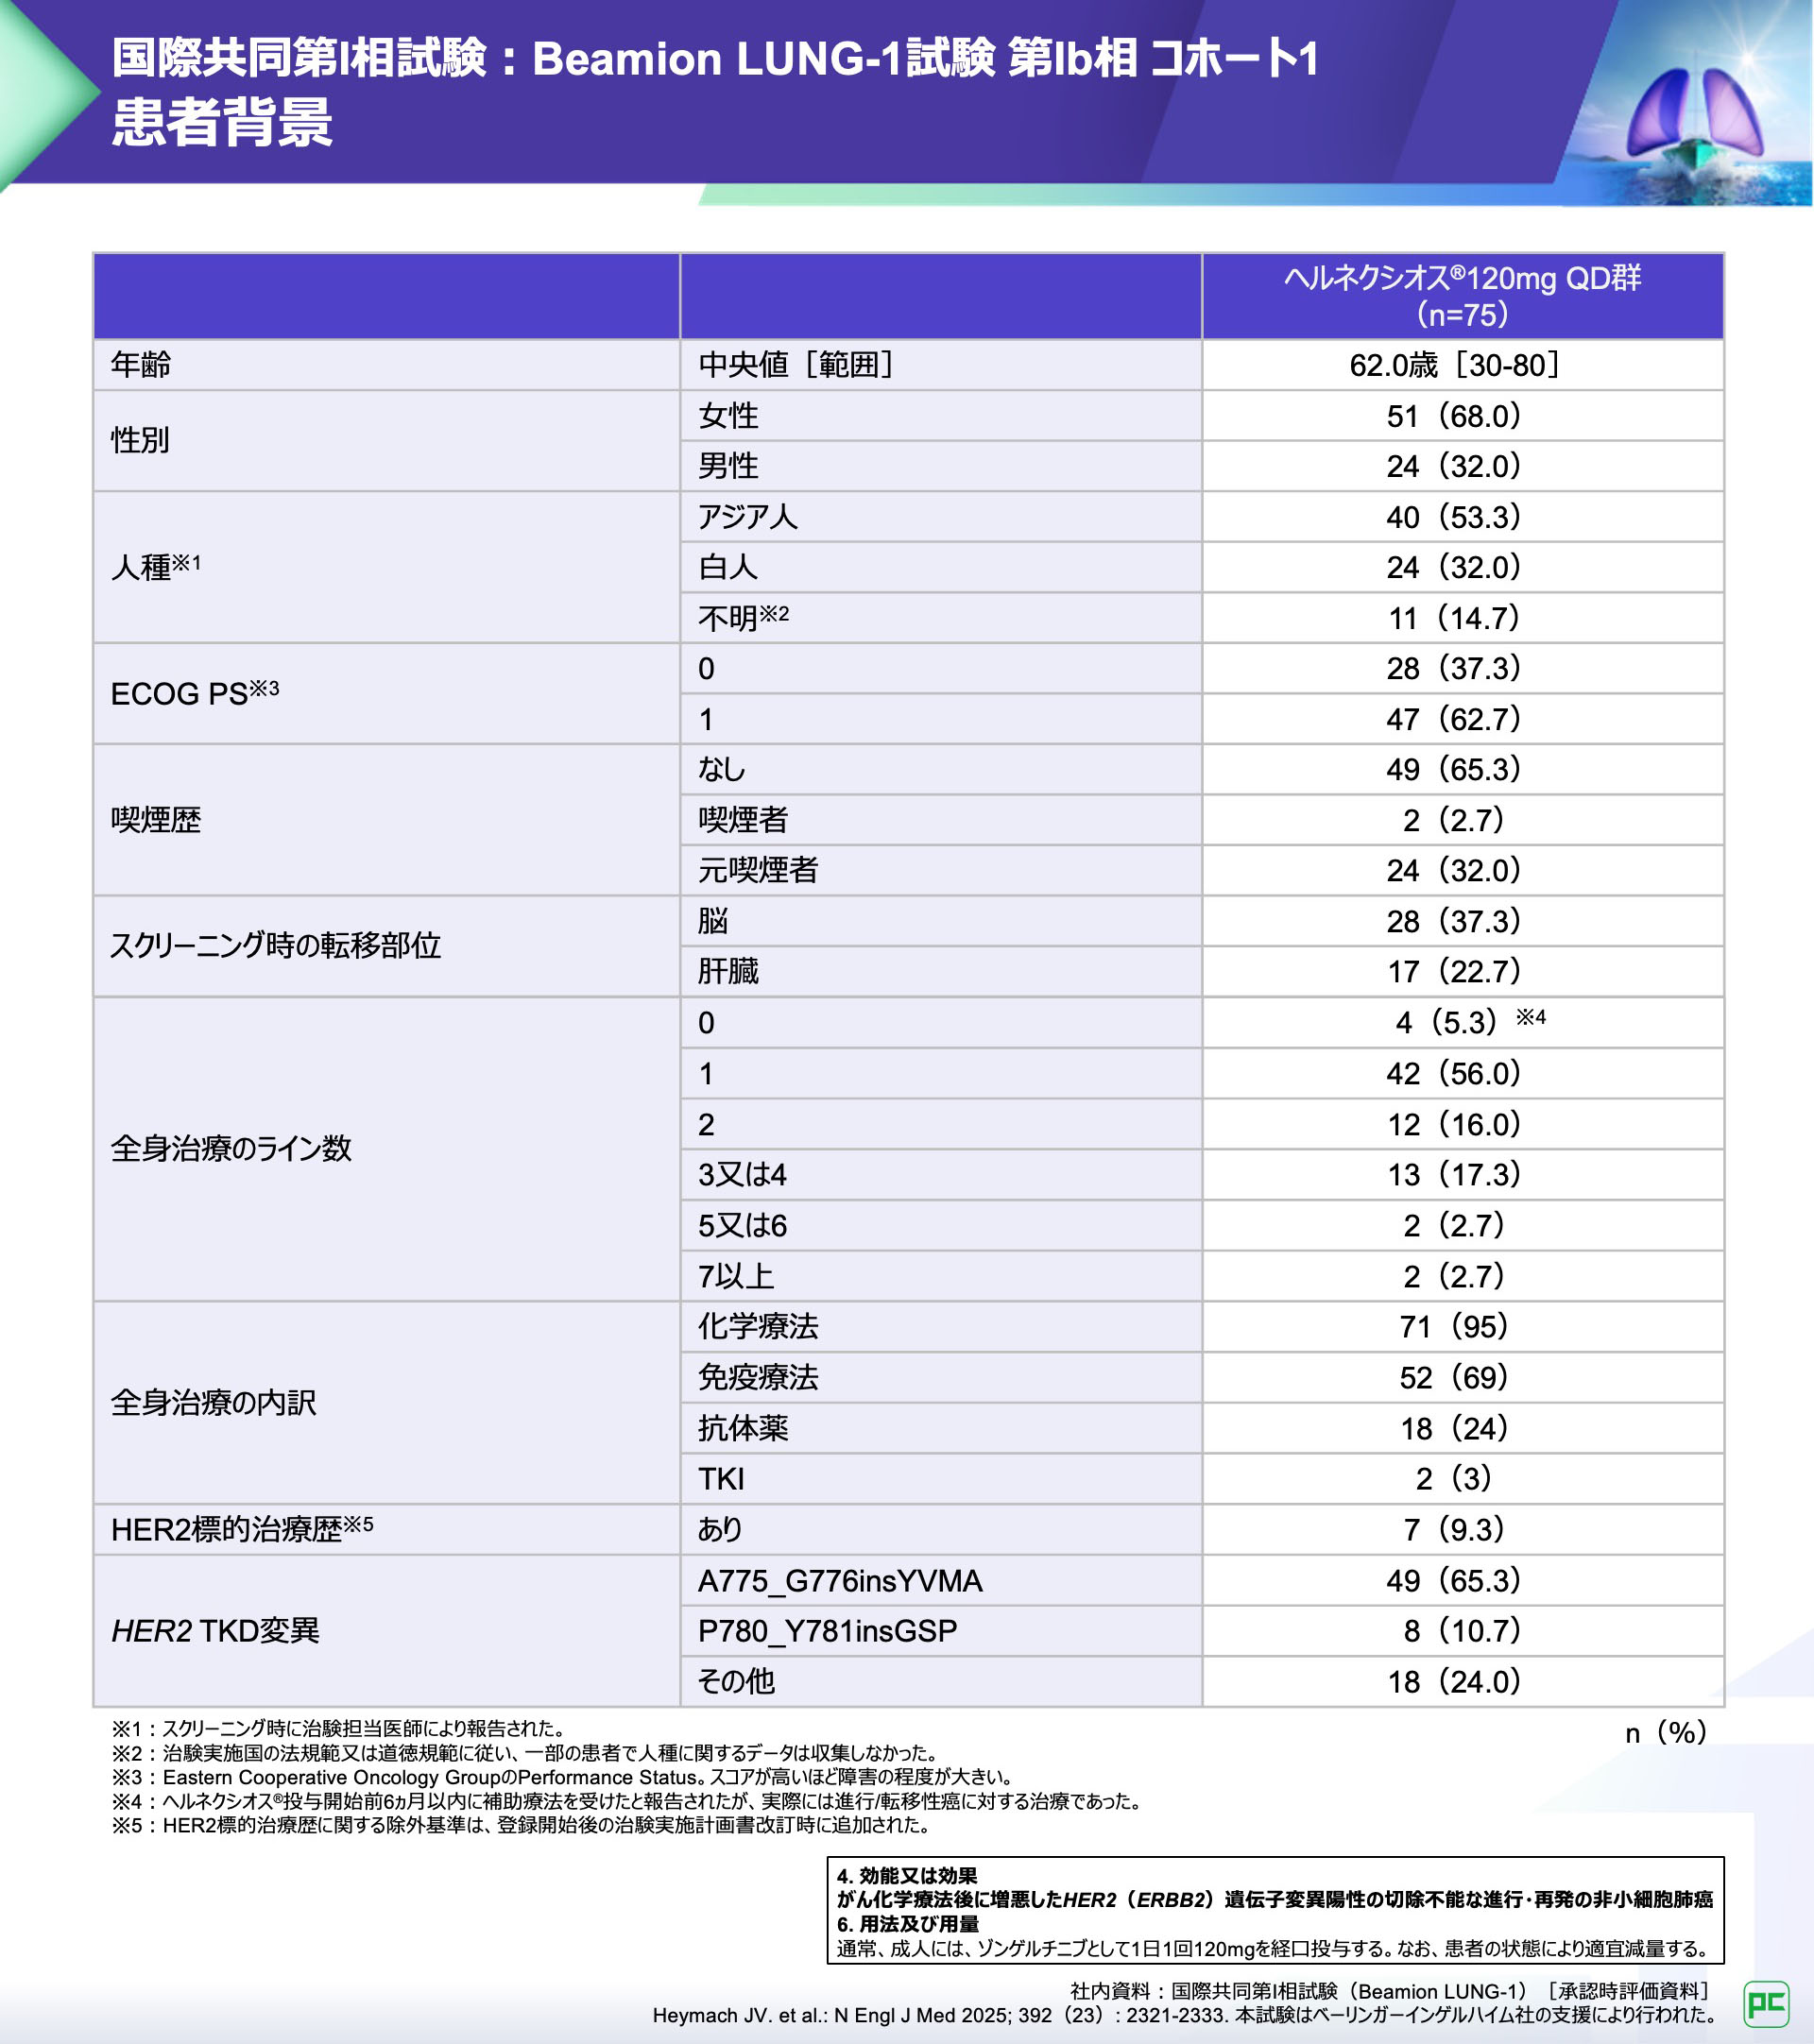The height and width of the screenshot is (2044, 1814).
Task: Click the HER2 TKD変異 row label
Action: 215,1631
